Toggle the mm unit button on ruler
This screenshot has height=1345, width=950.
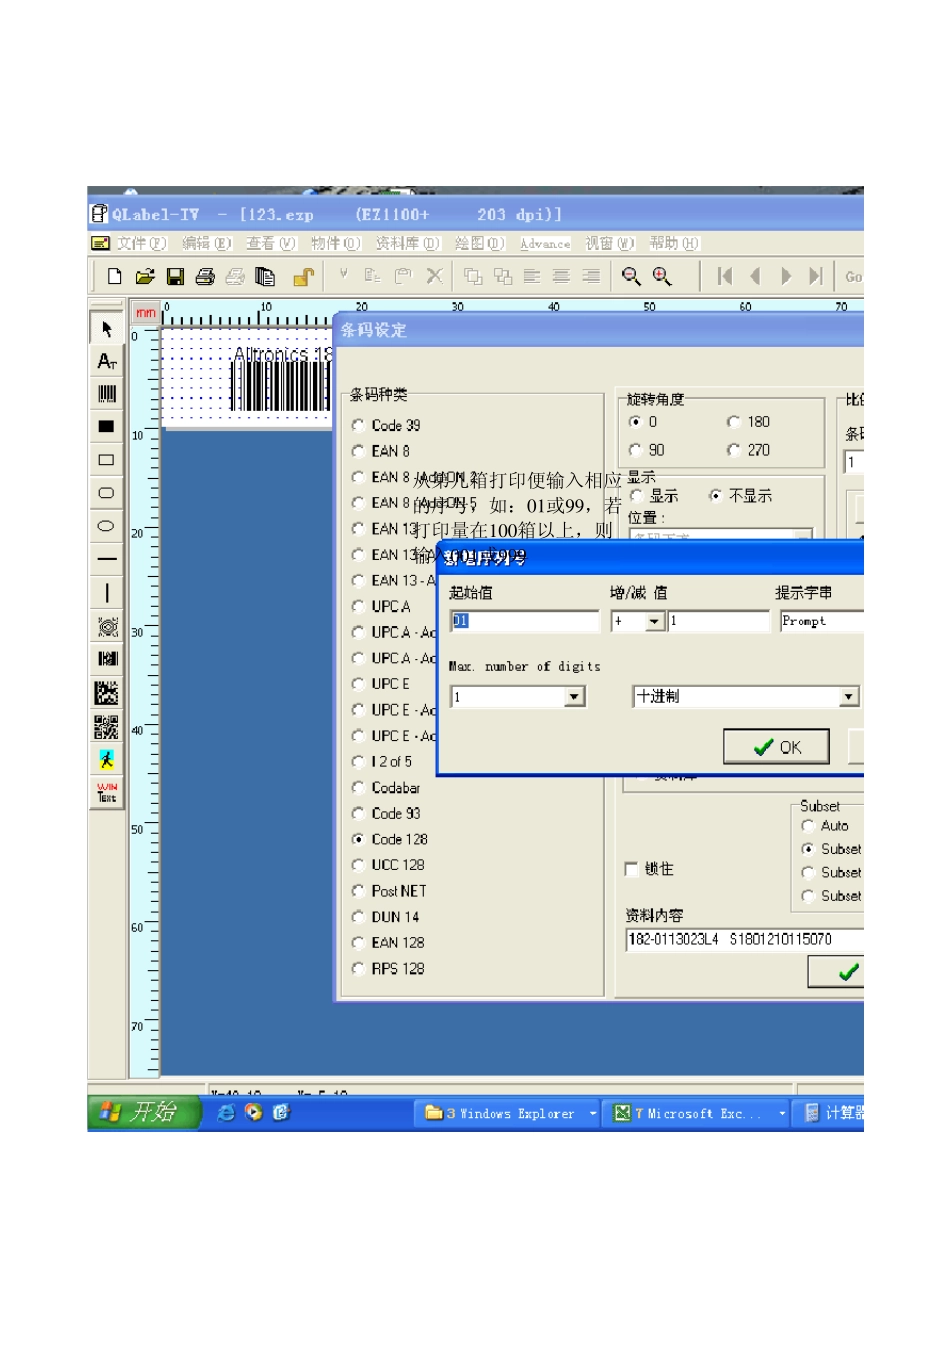coord(146,312)
